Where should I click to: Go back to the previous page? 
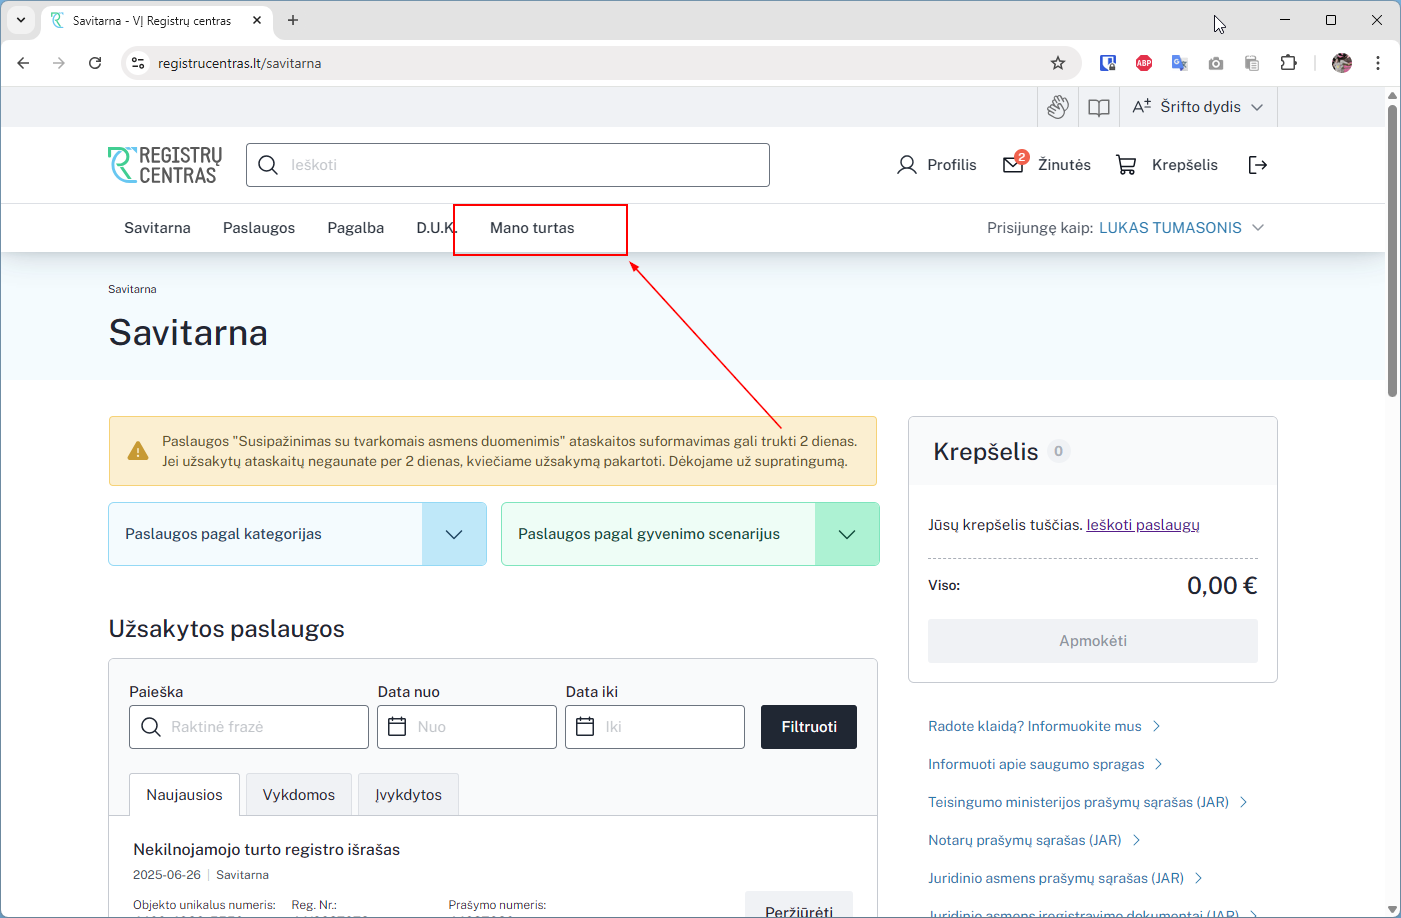pyautogui.click(x=23, y=63)
